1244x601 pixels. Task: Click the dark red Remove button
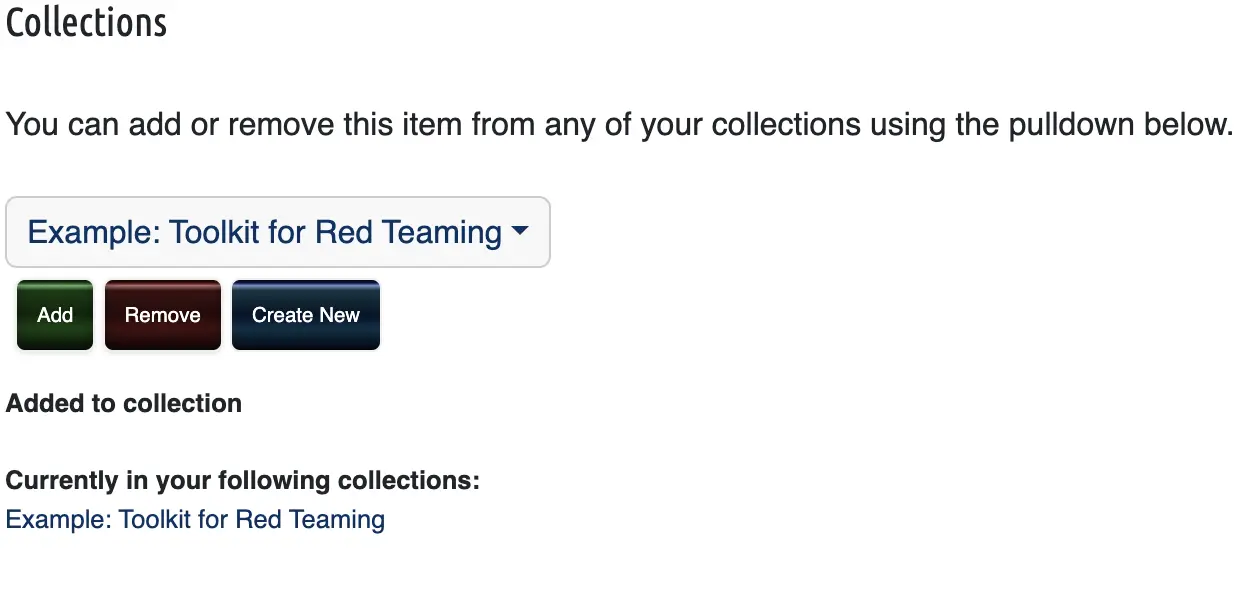[x=163, y=315]
